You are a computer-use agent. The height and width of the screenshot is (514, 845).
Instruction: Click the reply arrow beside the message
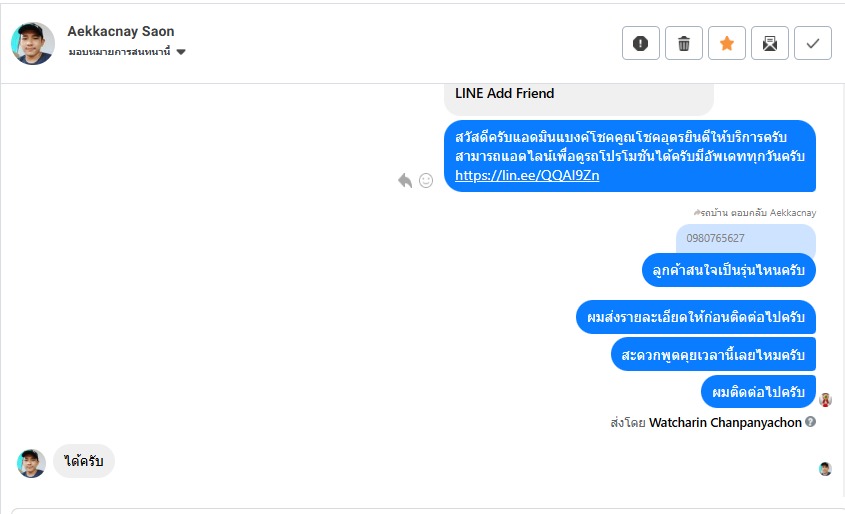click(405, 180)
